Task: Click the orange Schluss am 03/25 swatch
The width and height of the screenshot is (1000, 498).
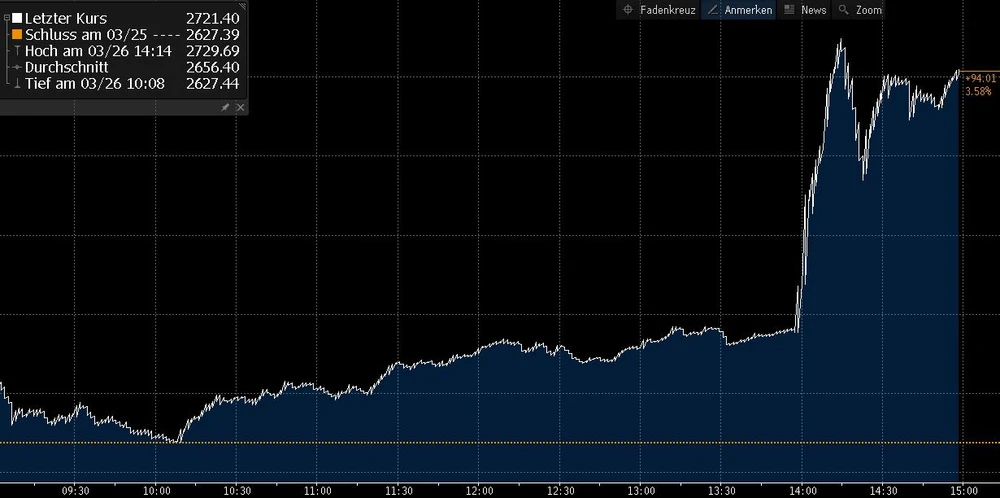Action: (17, 35)
